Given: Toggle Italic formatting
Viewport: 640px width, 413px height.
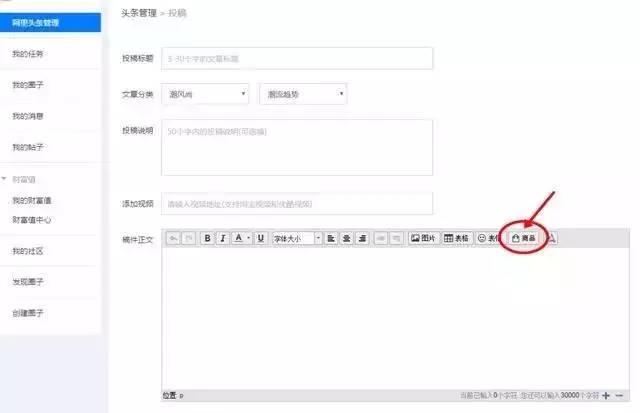Looking at the screenshot, I should click(x=222, y=238).
